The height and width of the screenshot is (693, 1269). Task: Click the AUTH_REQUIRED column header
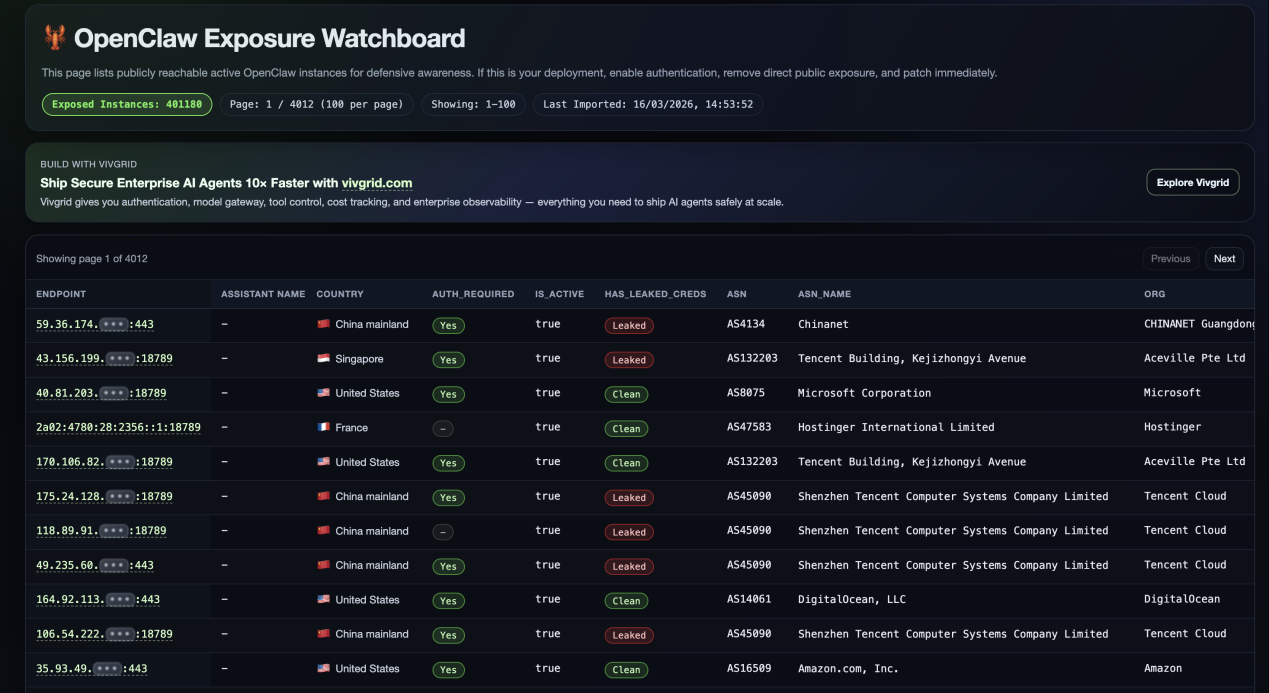point(473,294)
